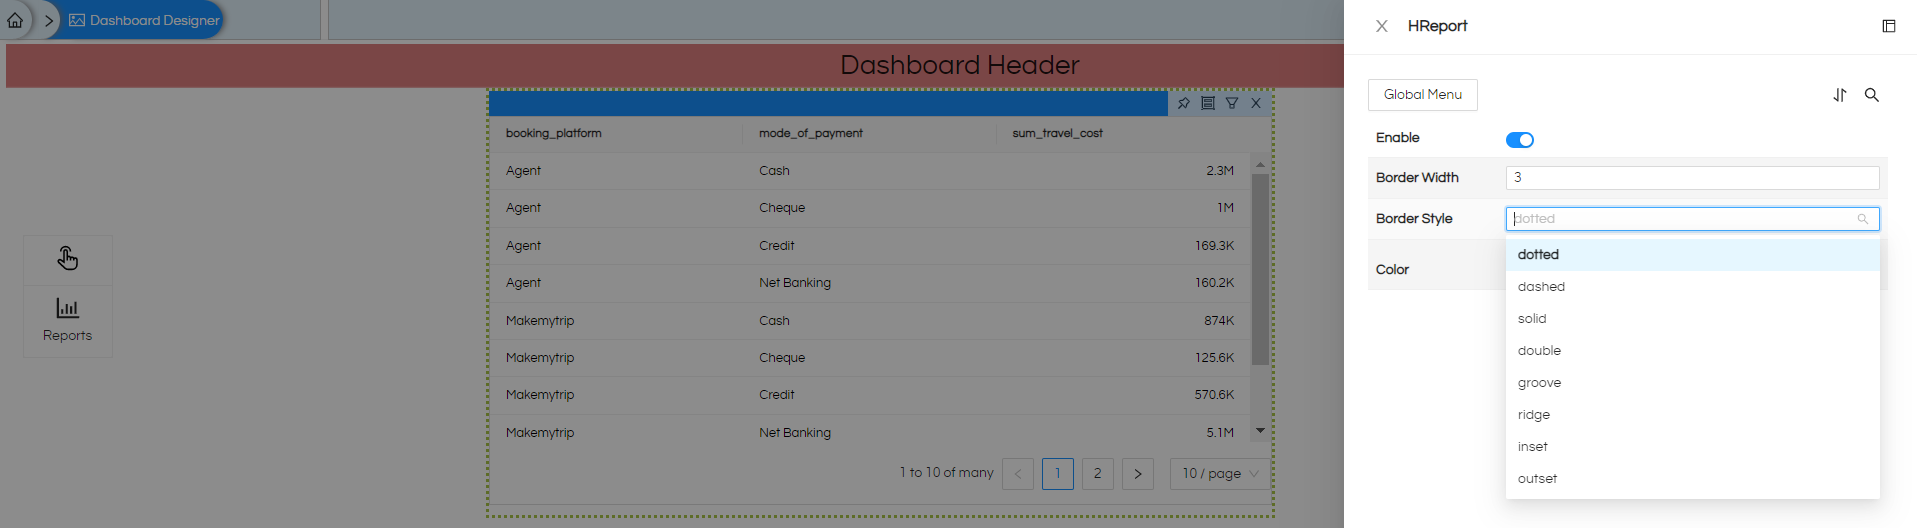1917x528 pixels.
Task: Toggle the Enable switch off
Action: (x=1520, y=140)
